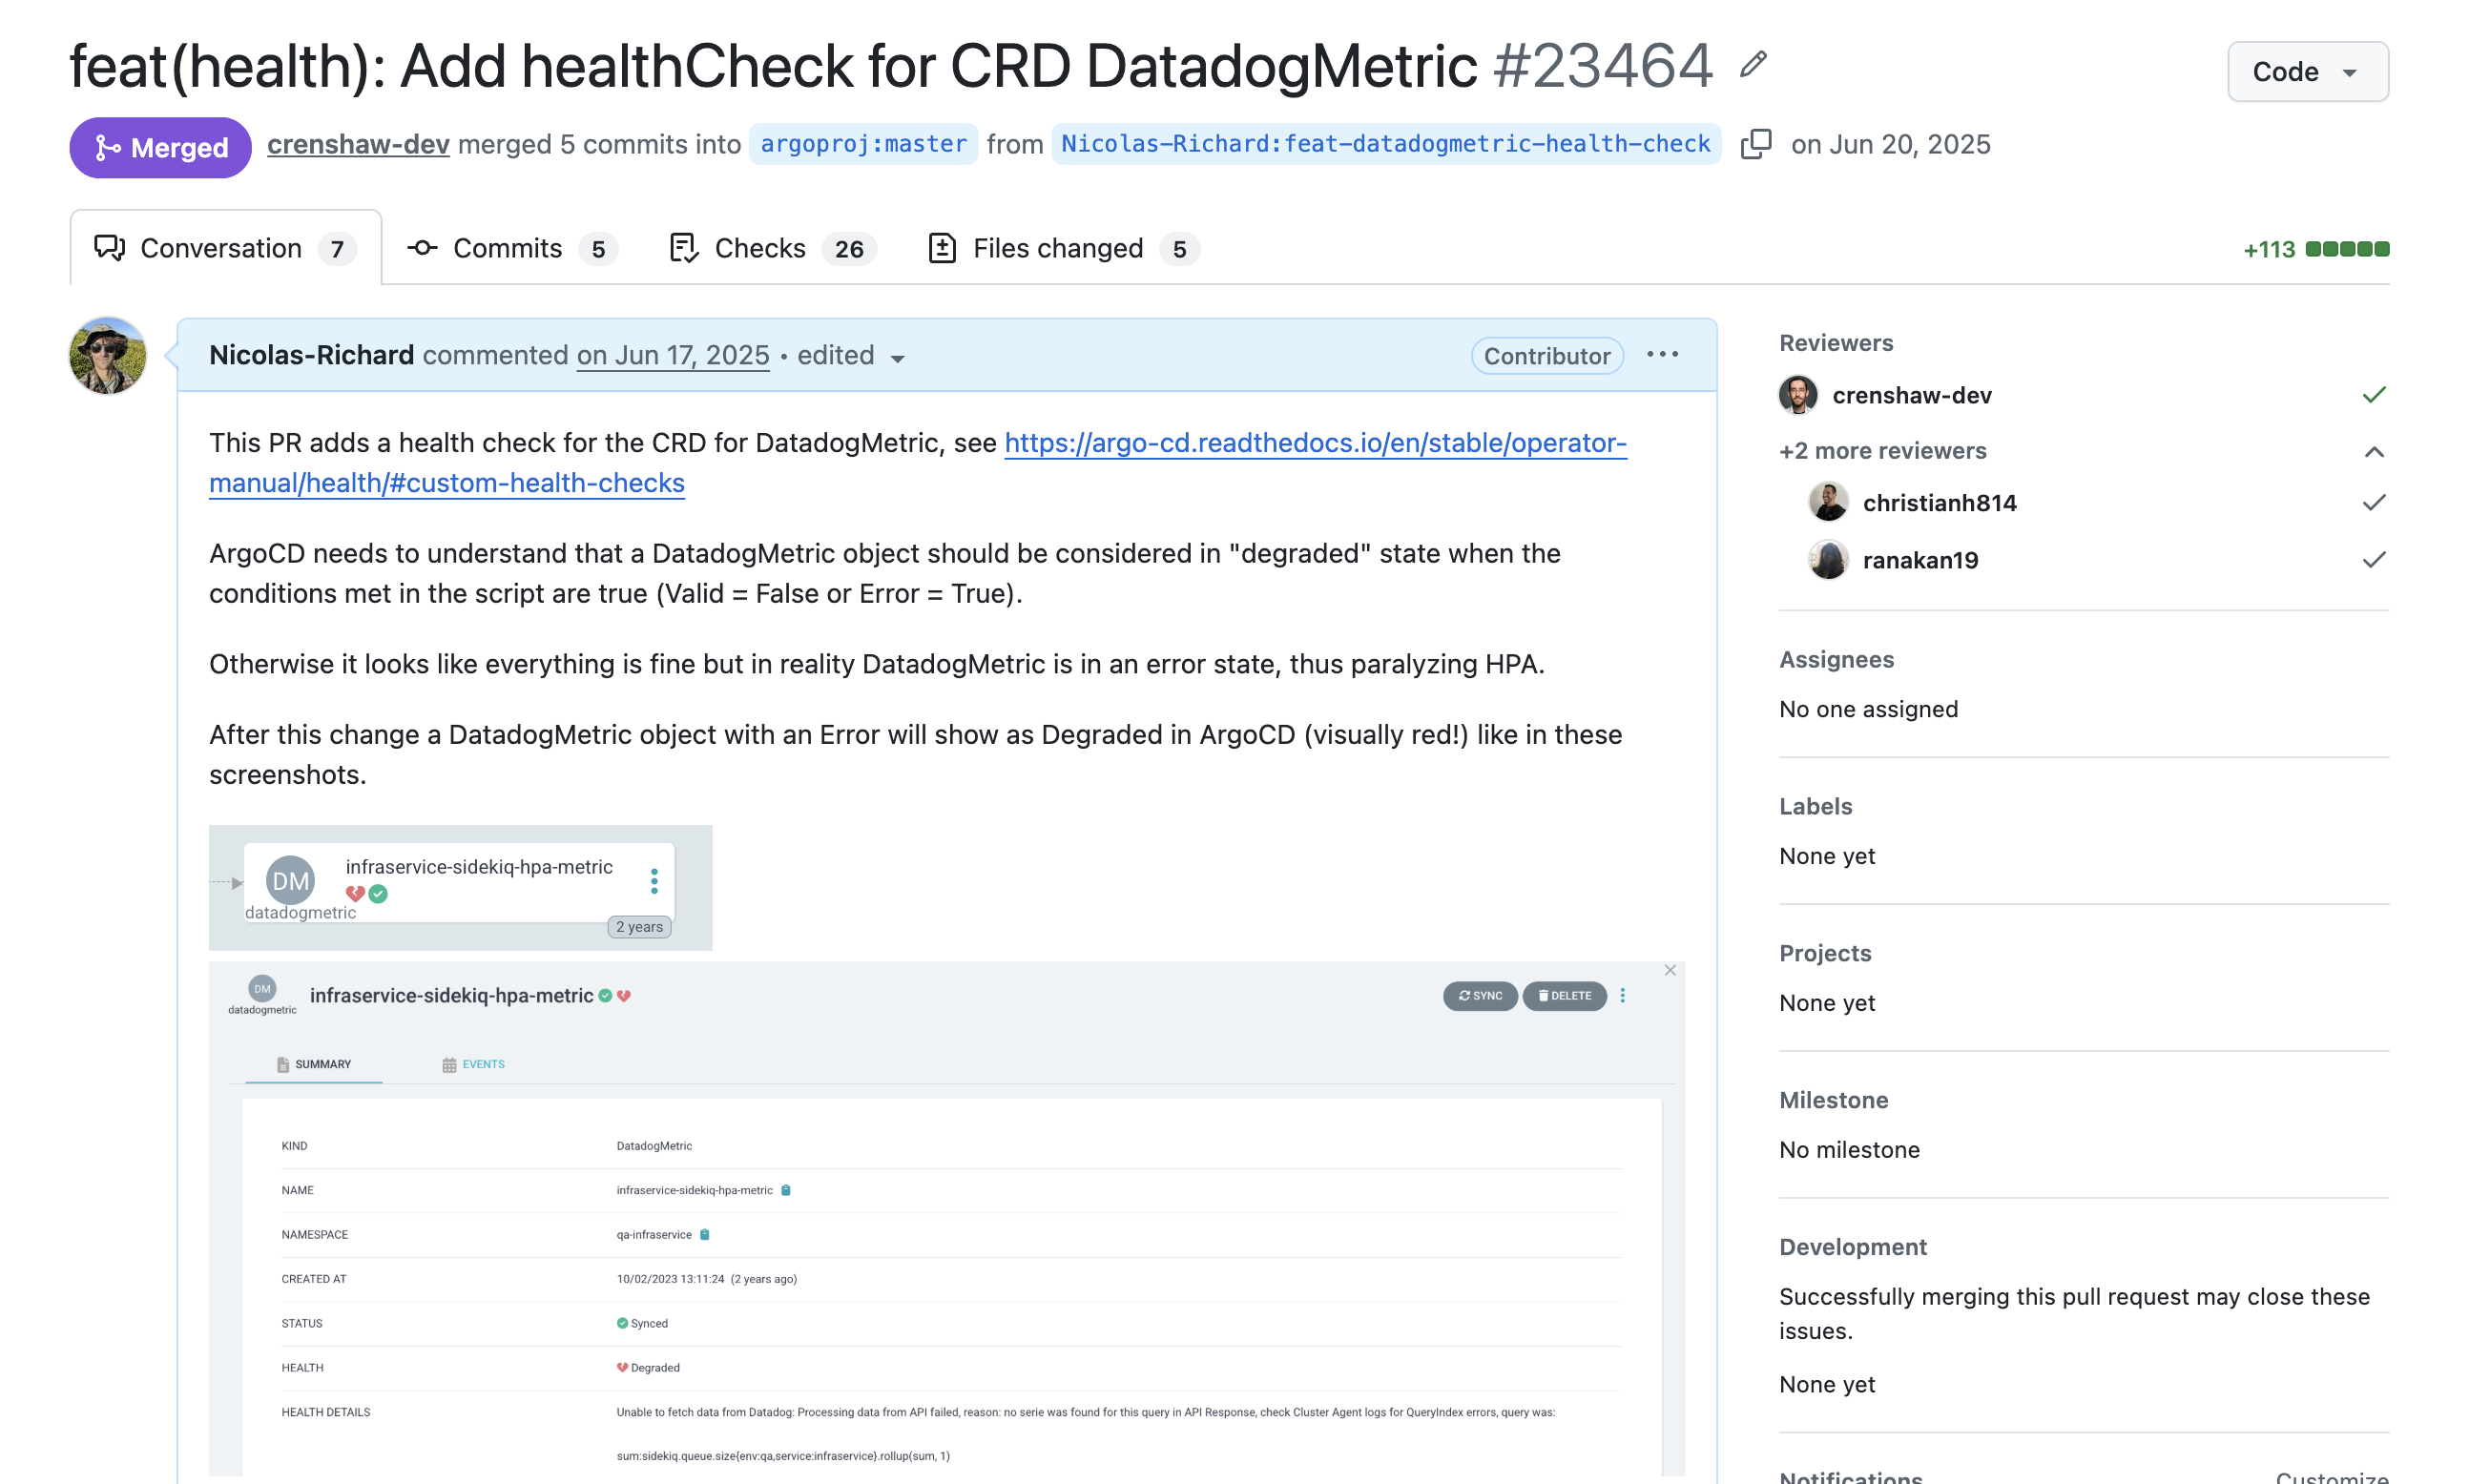Open the argoproj:master base branch link
Viewport: 2490px width, 1484px height.
pos(863,144)
